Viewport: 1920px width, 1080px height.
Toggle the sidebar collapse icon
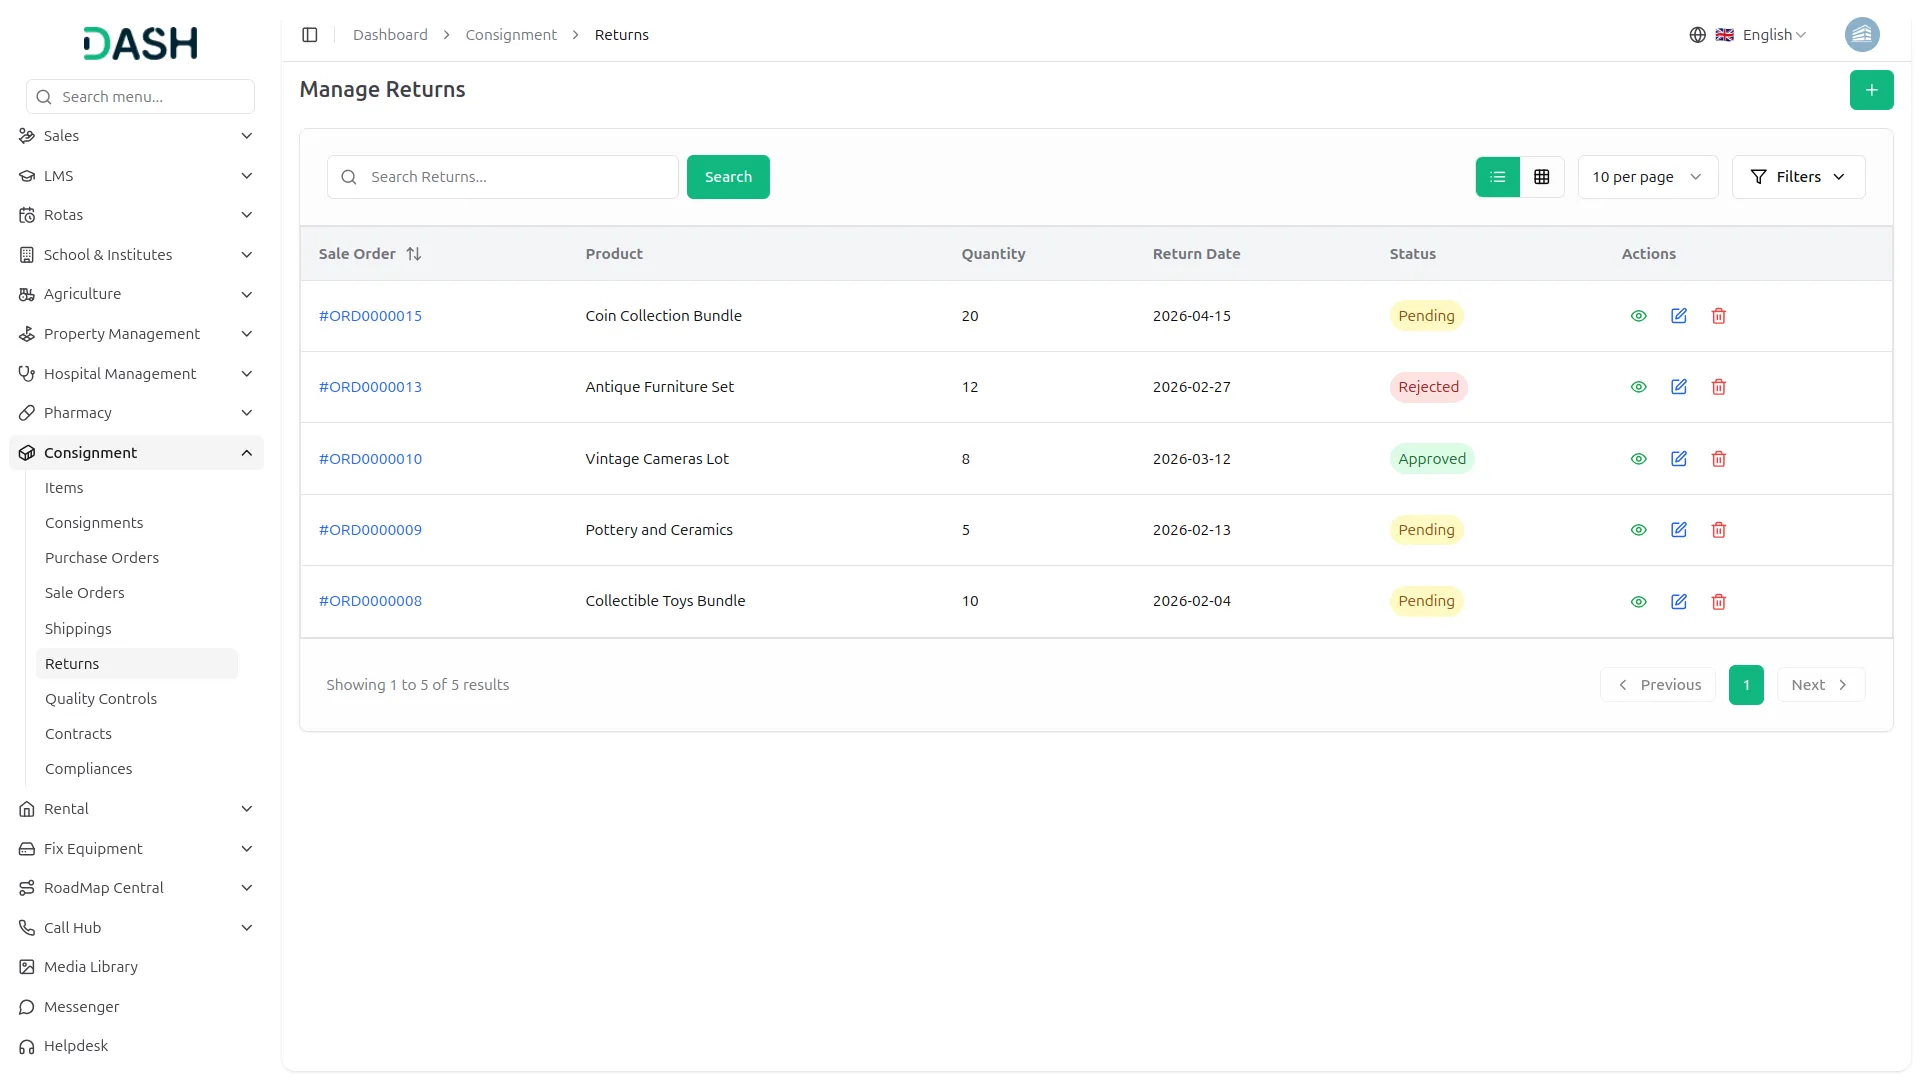tap(310, 35)
